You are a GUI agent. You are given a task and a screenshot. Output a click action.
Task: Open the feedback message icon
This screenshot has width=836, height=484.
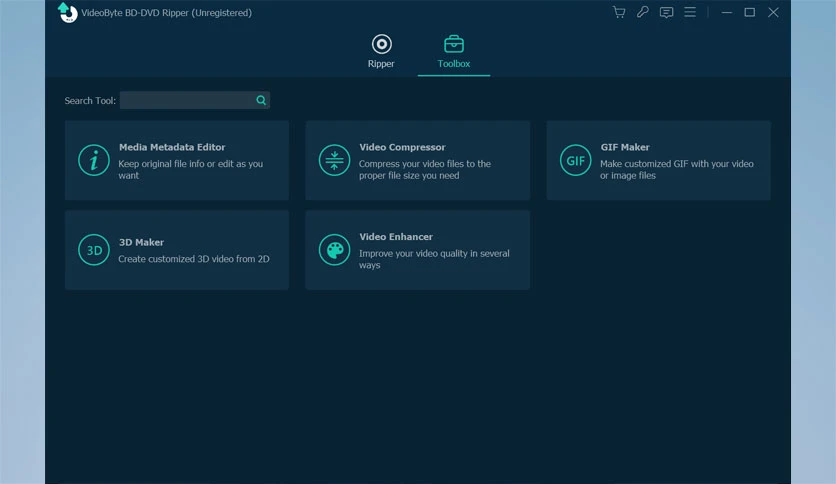click(666, 12)
